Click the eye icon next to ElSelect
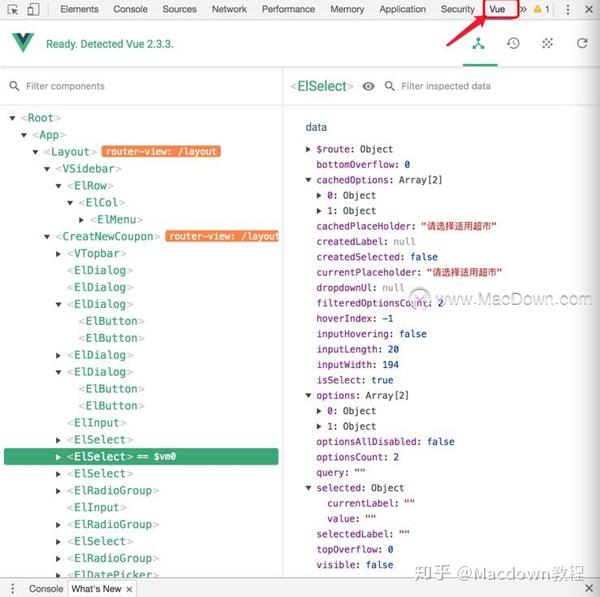 368,86
